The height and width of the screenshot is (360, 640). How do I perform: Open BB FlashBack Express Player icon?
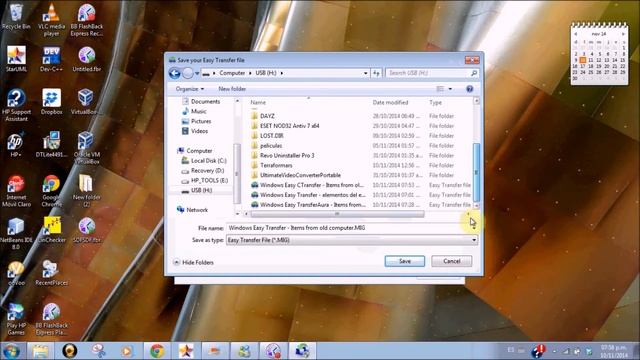coord(51,319)
